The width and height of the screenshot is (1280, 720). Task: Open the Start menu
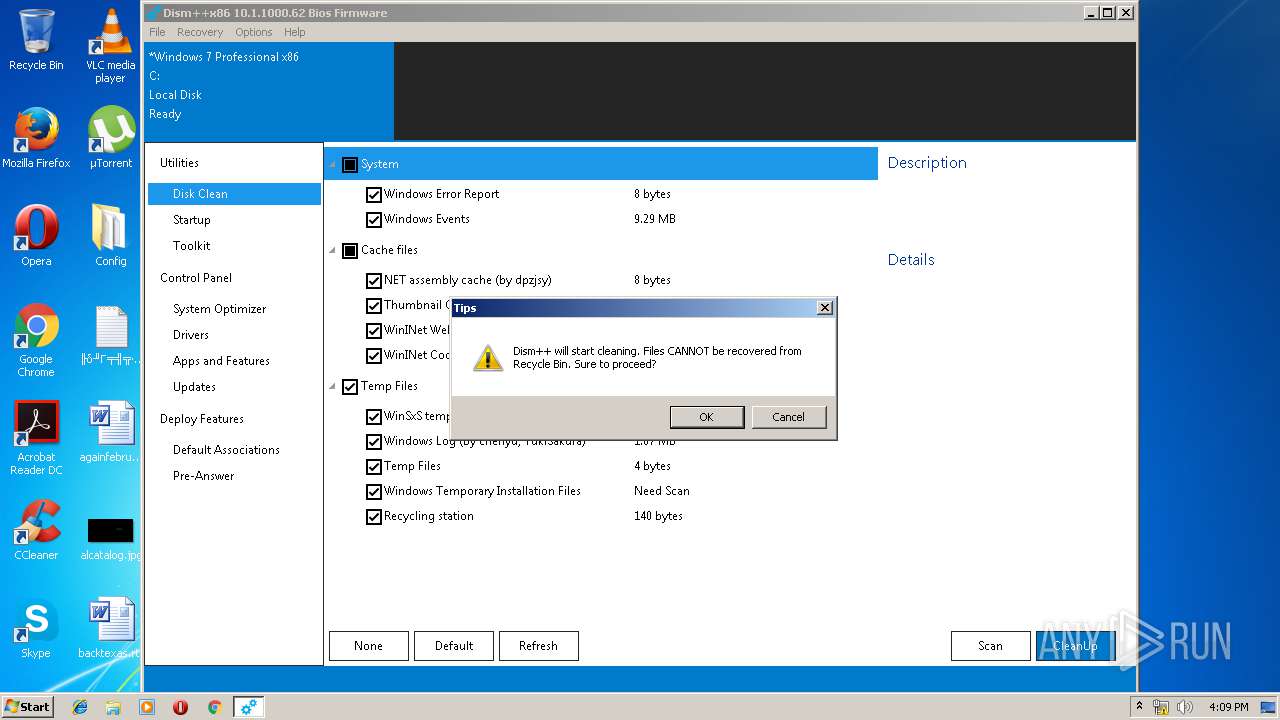(x=28, y=707)
